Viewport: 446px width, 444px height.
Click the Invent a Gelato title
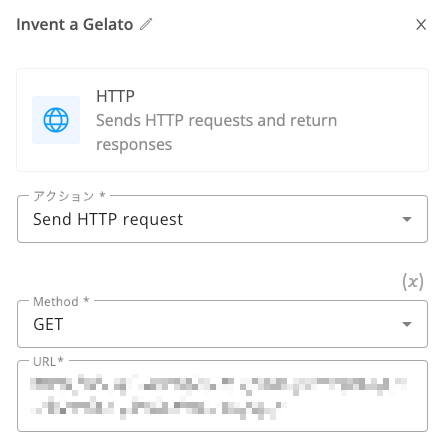tap(75, 25)
